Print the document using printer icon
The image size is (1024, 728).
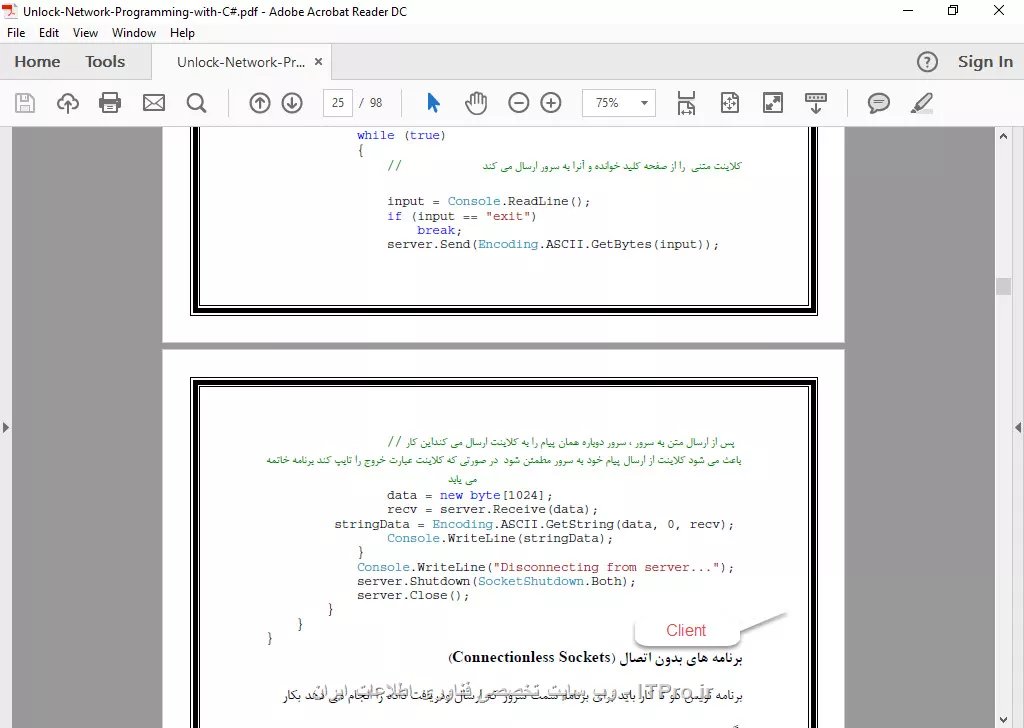110,103
